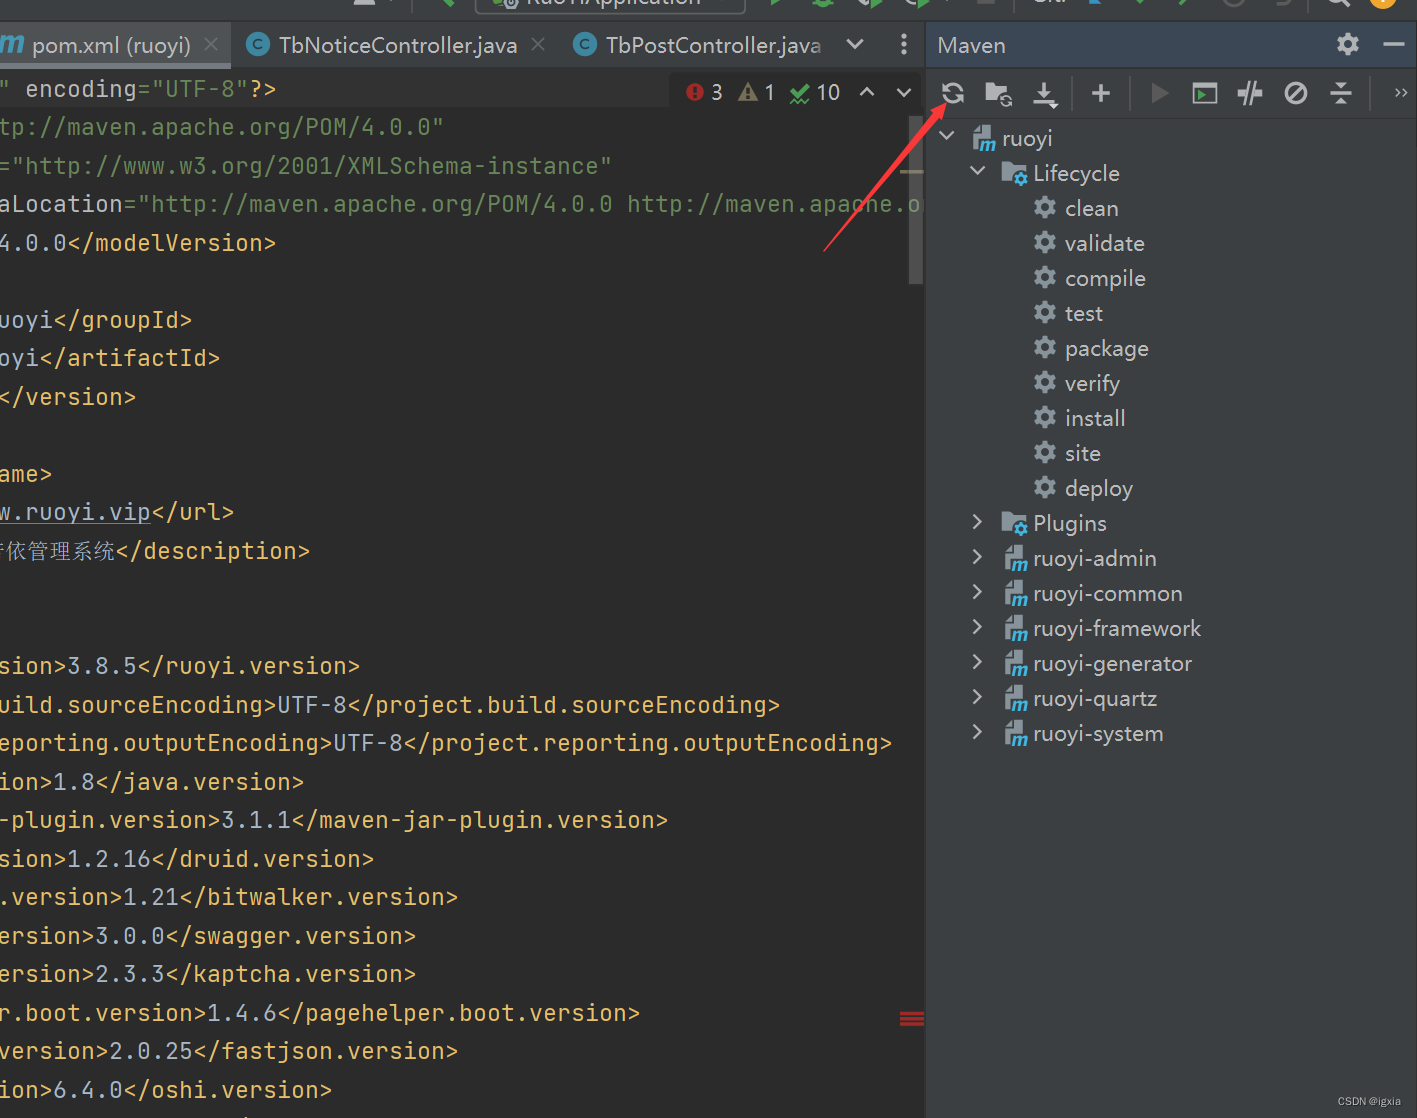This screenshot has width=1417, height=1118.
Task: Select the validate lifecycle goal
Action: [x=1104, y=243]
